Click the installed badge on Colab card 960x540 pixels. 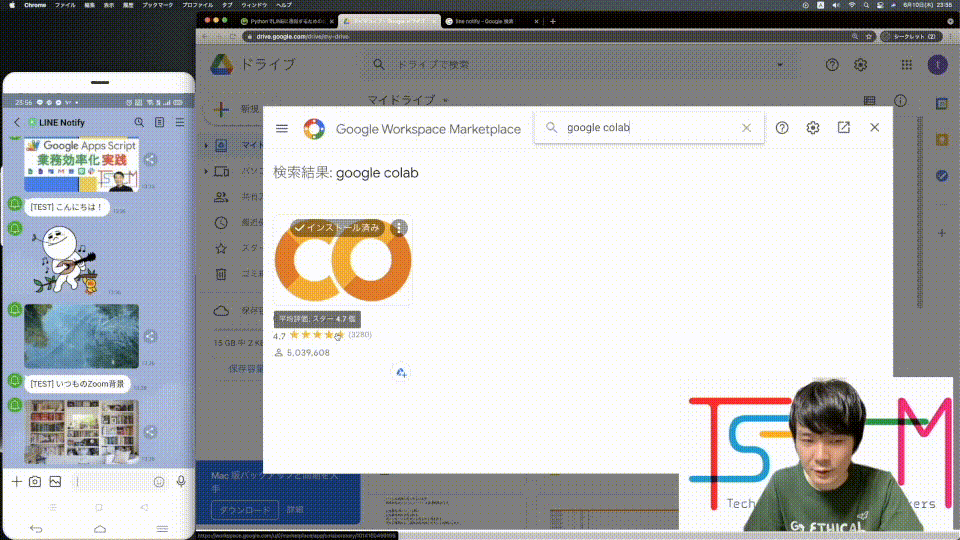coord(337,228)
